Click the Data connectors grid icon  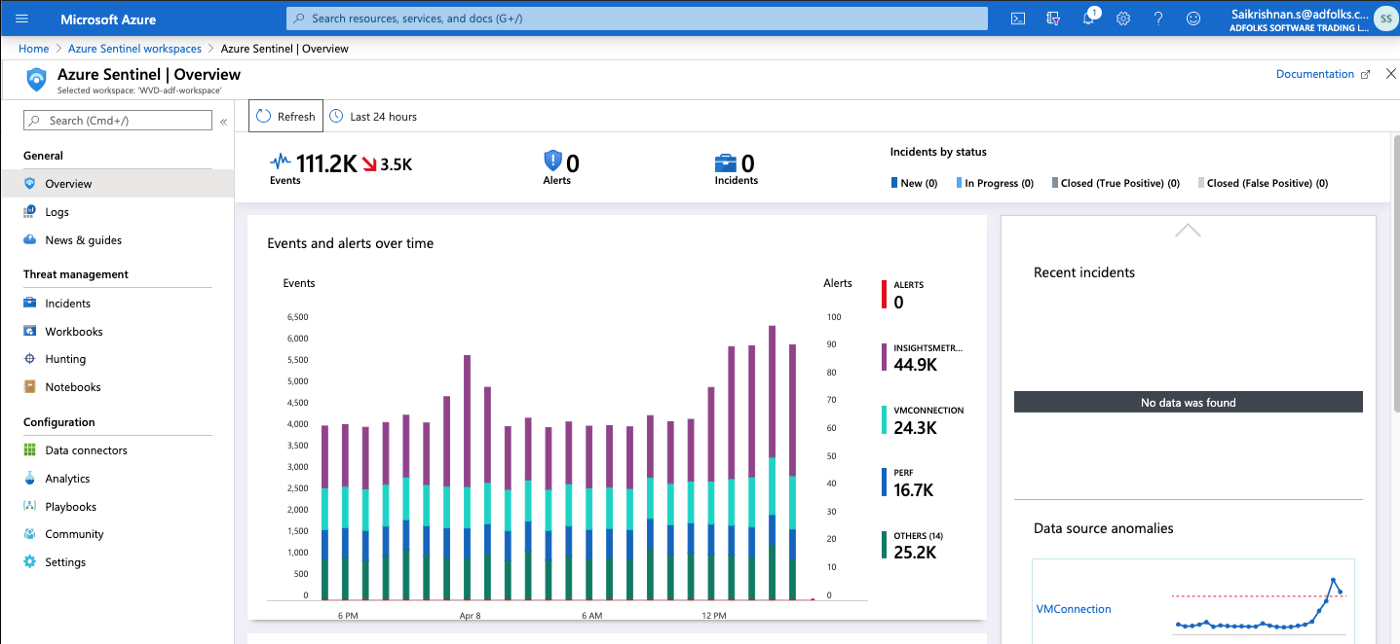point(30,450)
